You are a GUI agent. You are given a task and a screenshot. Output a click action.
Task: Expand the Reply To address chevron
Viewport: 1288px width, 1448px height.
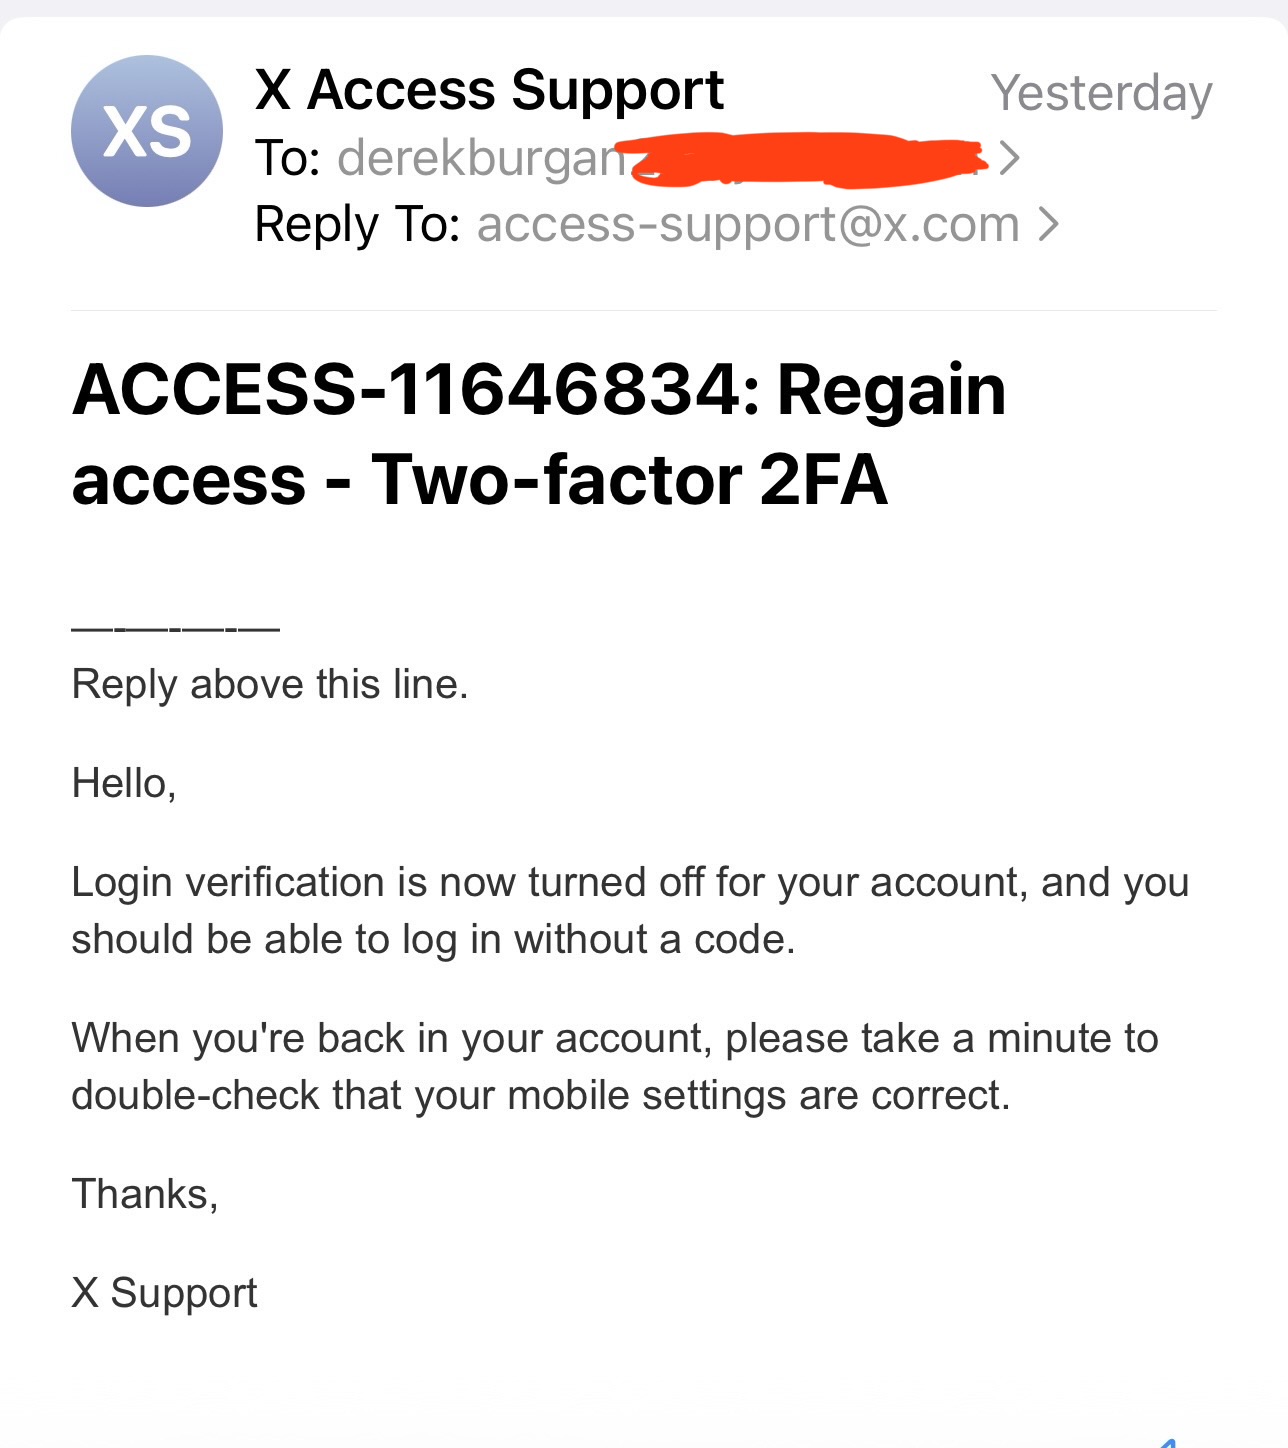pos(1048,224)
